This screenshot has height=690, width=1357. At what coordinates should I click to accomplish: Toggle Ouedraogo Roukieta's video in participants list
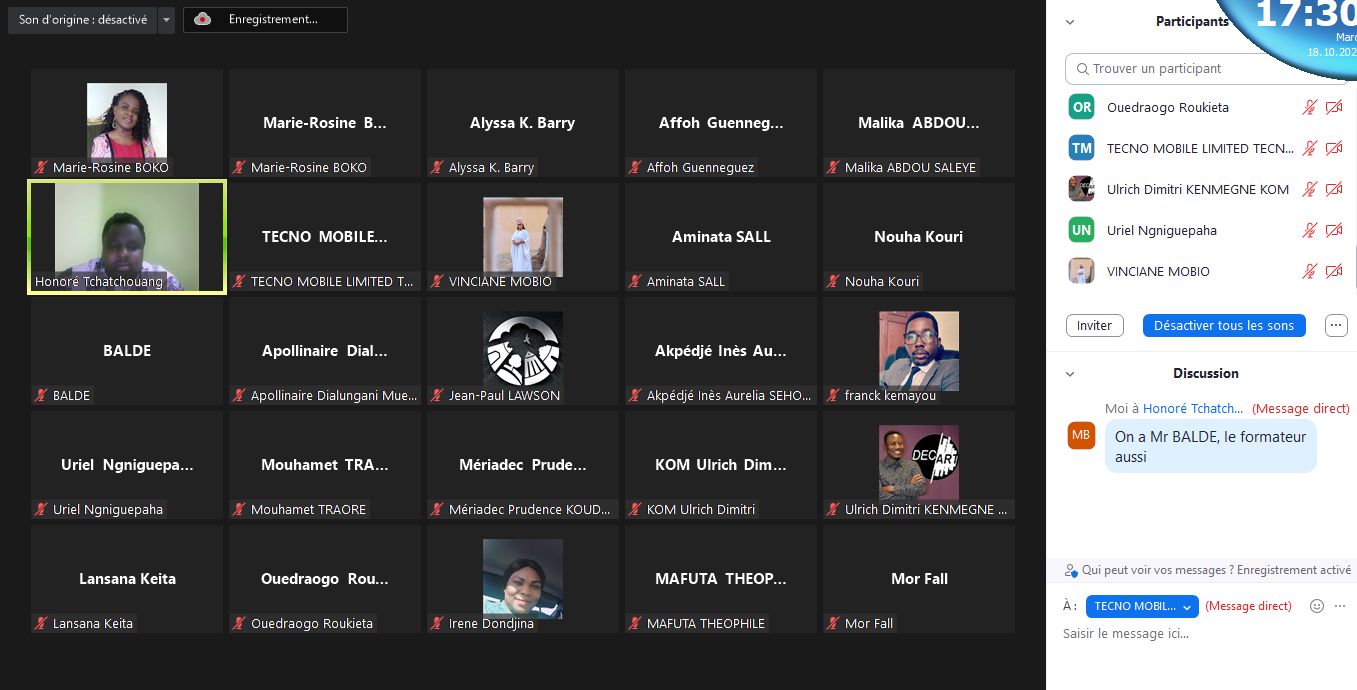1334,107
